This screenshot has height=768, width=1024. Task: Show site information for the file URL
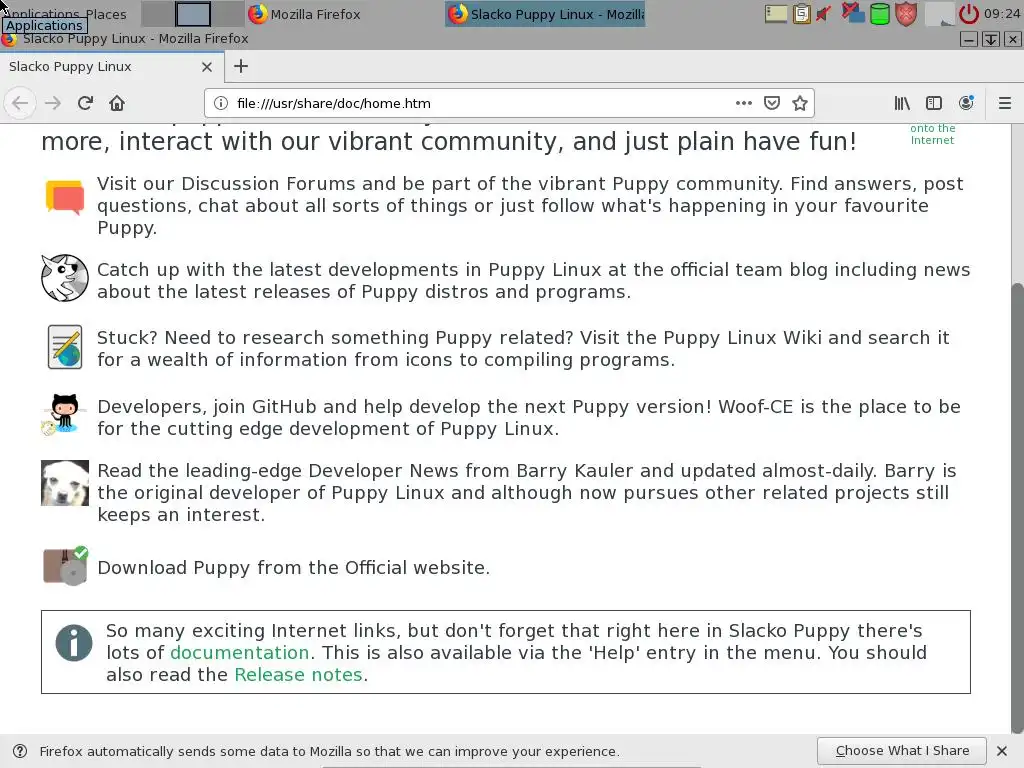[221, 103]
